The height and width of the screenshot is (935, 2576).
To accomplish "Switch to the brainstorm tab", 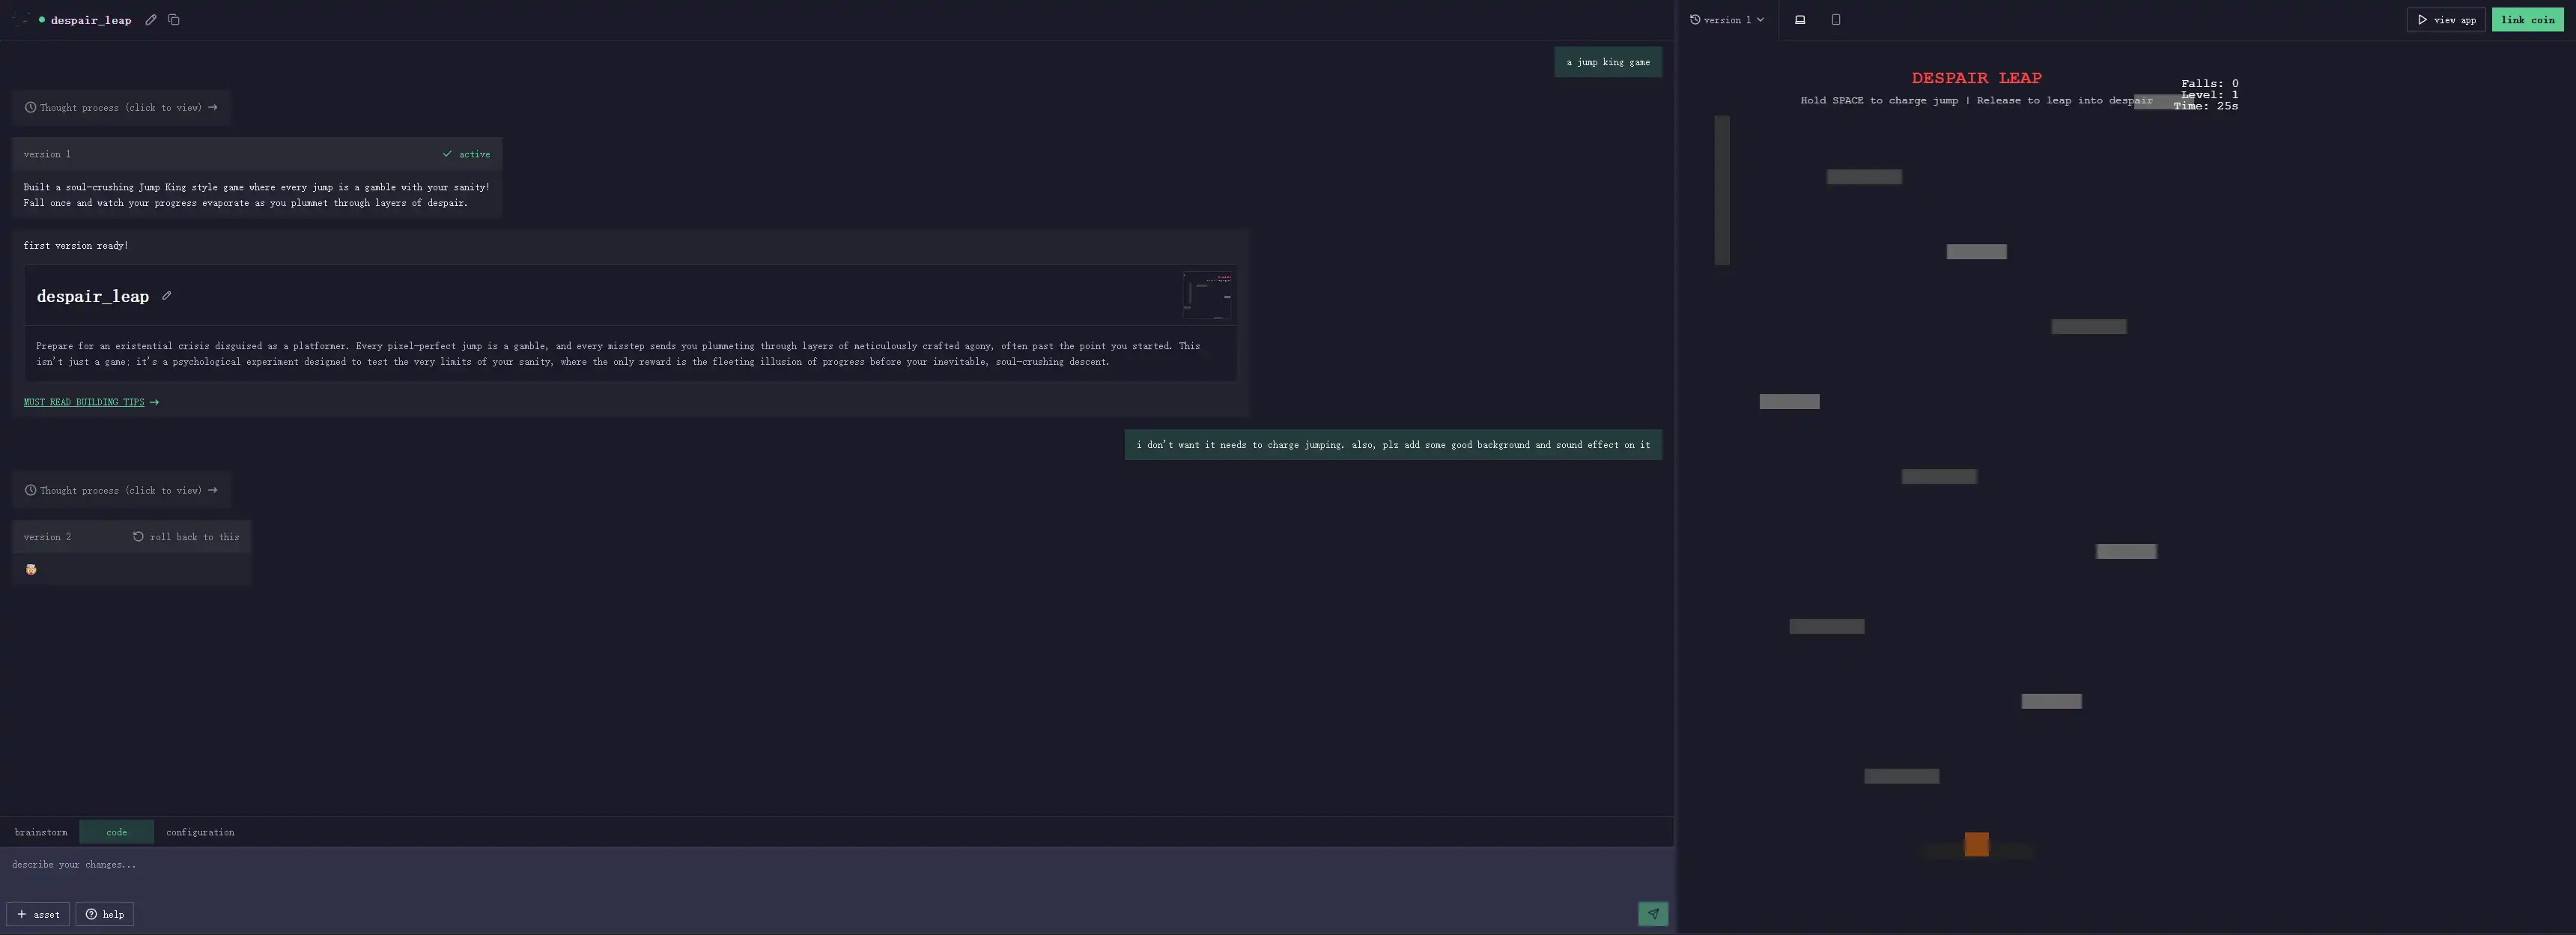I will click(x=41, y=832).
